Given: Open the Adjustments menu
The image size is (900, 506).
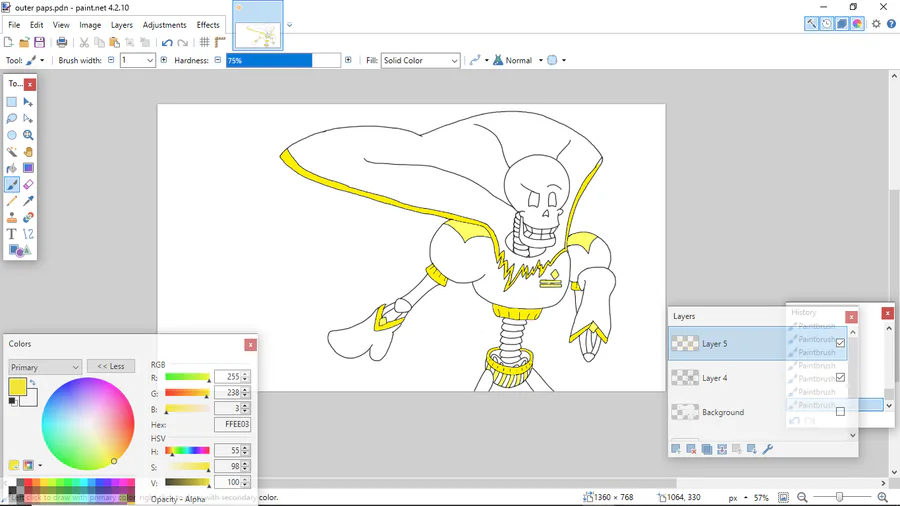Looking at the screenshot, I should tap(164, 25).
